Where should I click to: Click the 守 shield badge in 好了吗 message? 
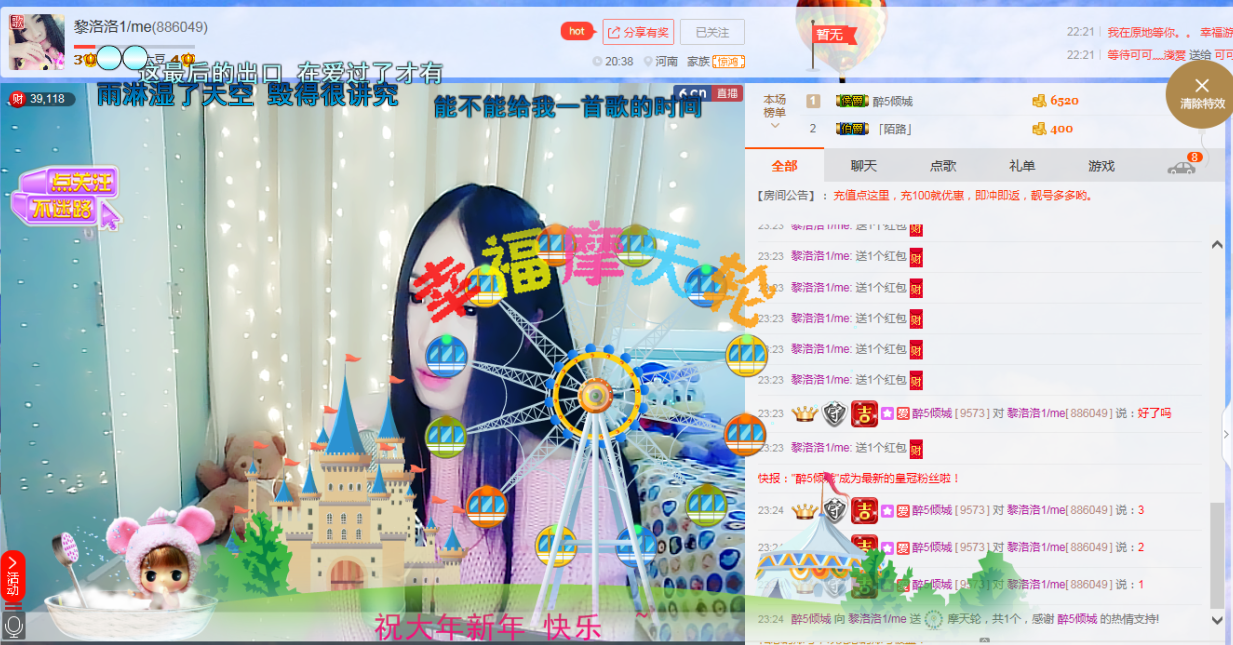[x=834, y=413]
